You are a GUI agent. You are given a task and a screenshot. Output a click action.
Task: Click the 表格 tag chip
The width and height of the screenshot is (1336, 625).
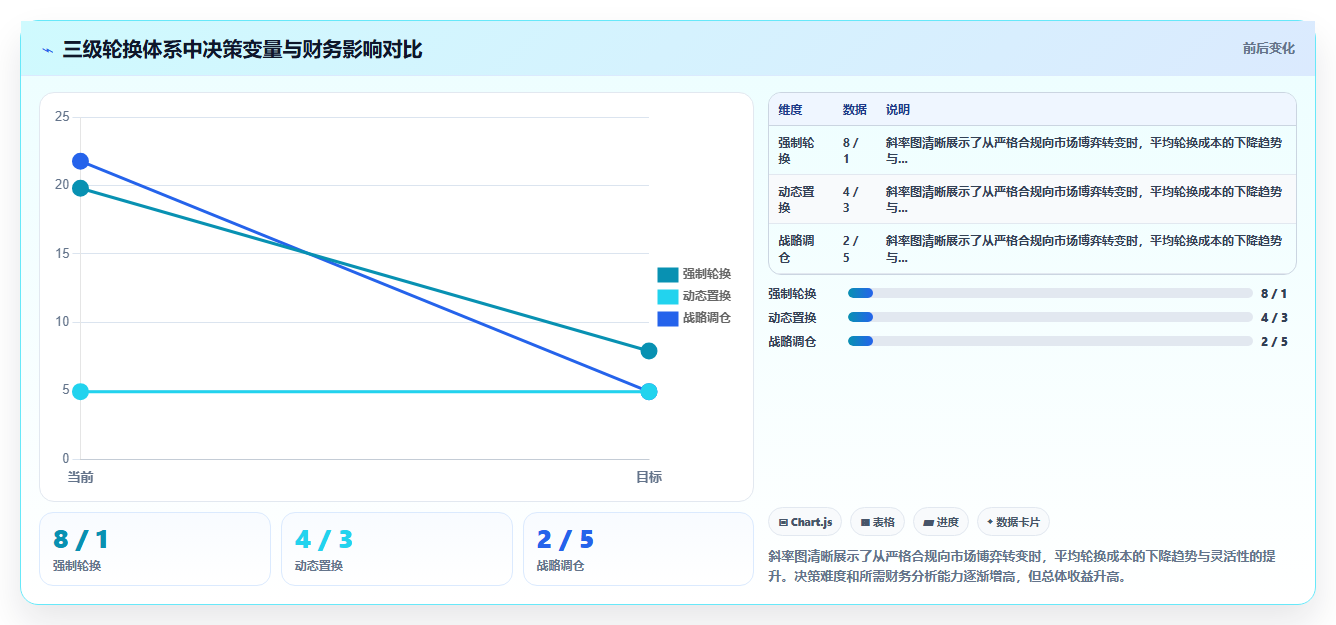tap(877, 522)
